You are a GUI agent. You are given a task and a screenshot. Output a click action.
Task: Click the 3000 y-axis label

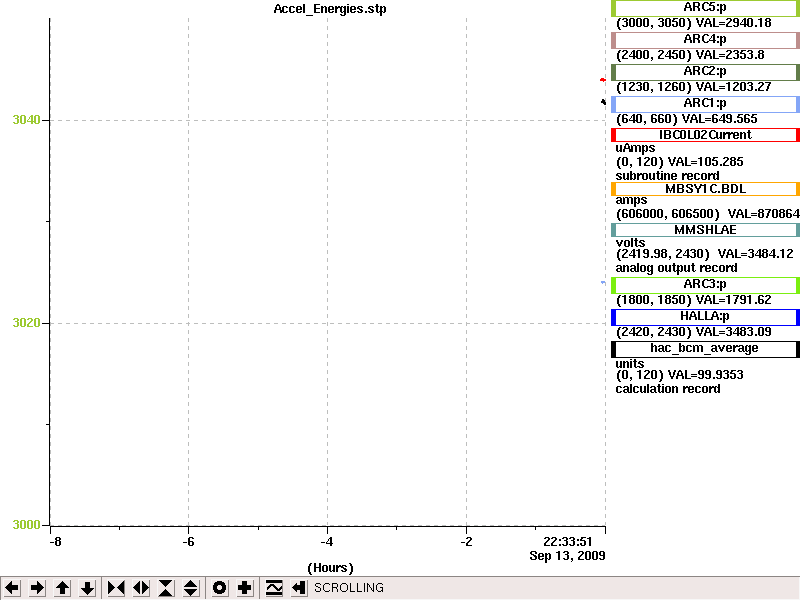[x=26, y=525]
